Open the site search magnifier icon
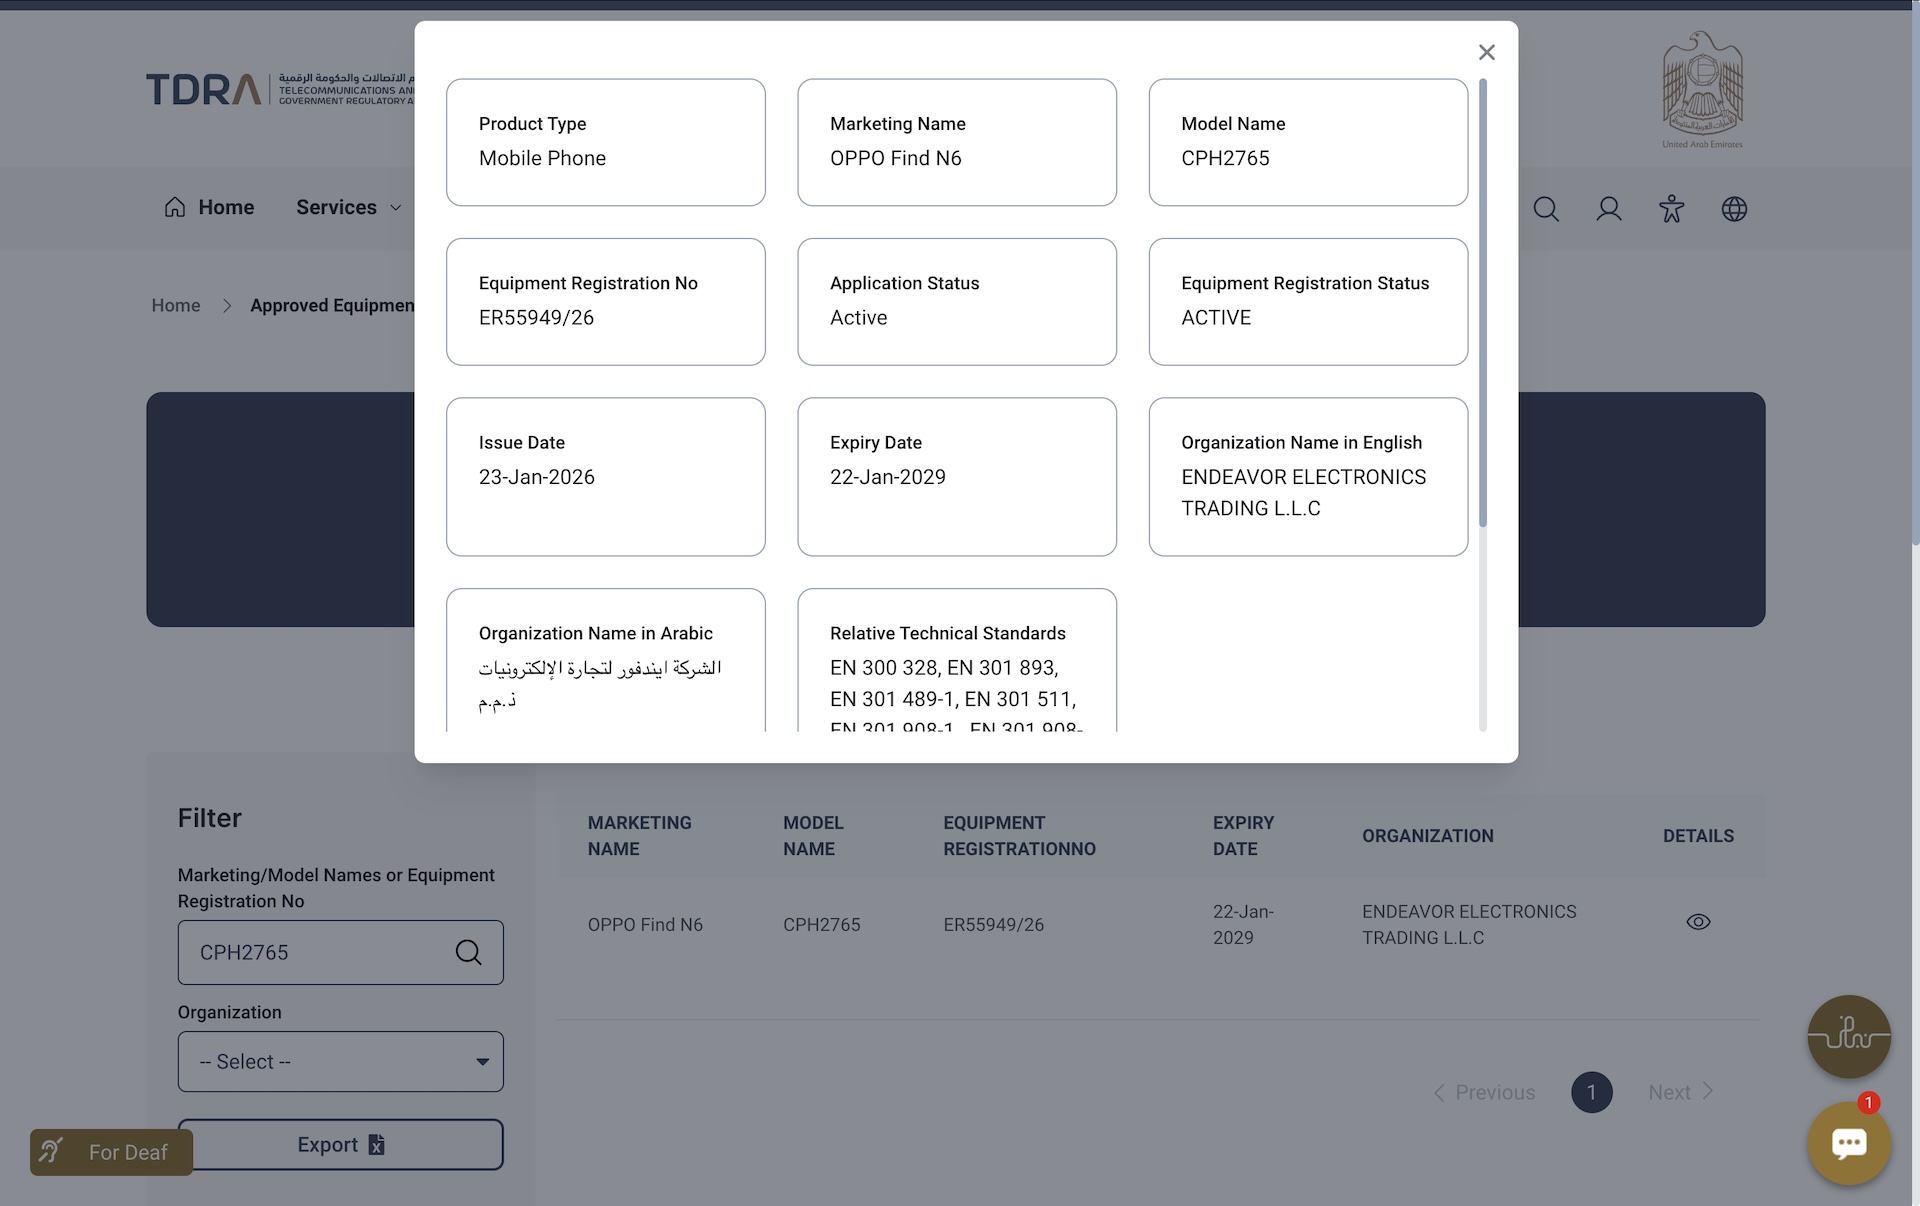 click(1546, 209)
